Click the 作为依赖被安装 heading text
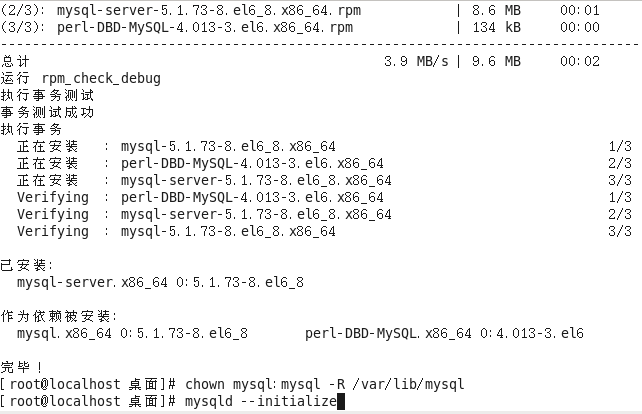642x414 pixels. click(59, 316)
